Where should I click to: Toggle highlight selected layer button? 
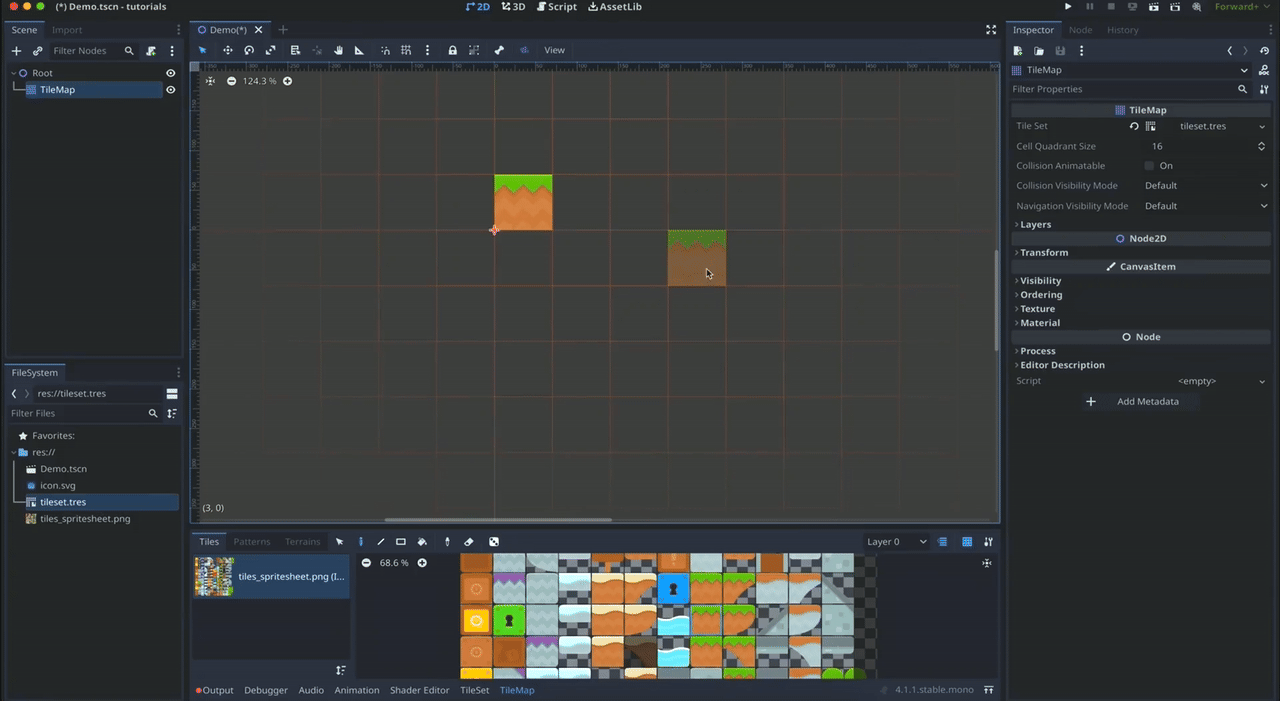[x=943, y=542]
